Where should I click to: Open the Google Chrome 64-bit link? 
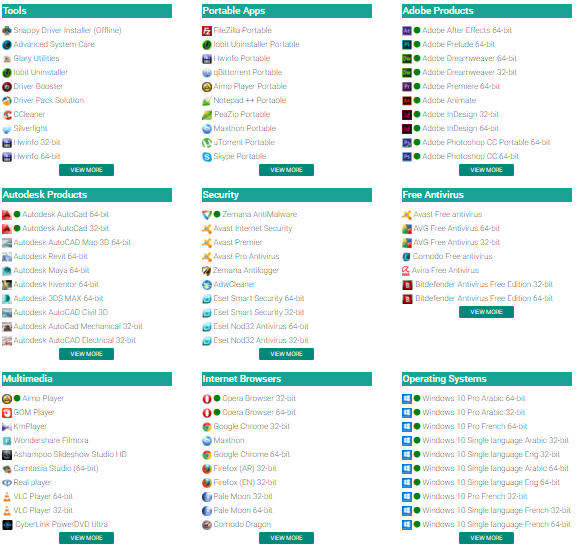[x=252, y=454]
